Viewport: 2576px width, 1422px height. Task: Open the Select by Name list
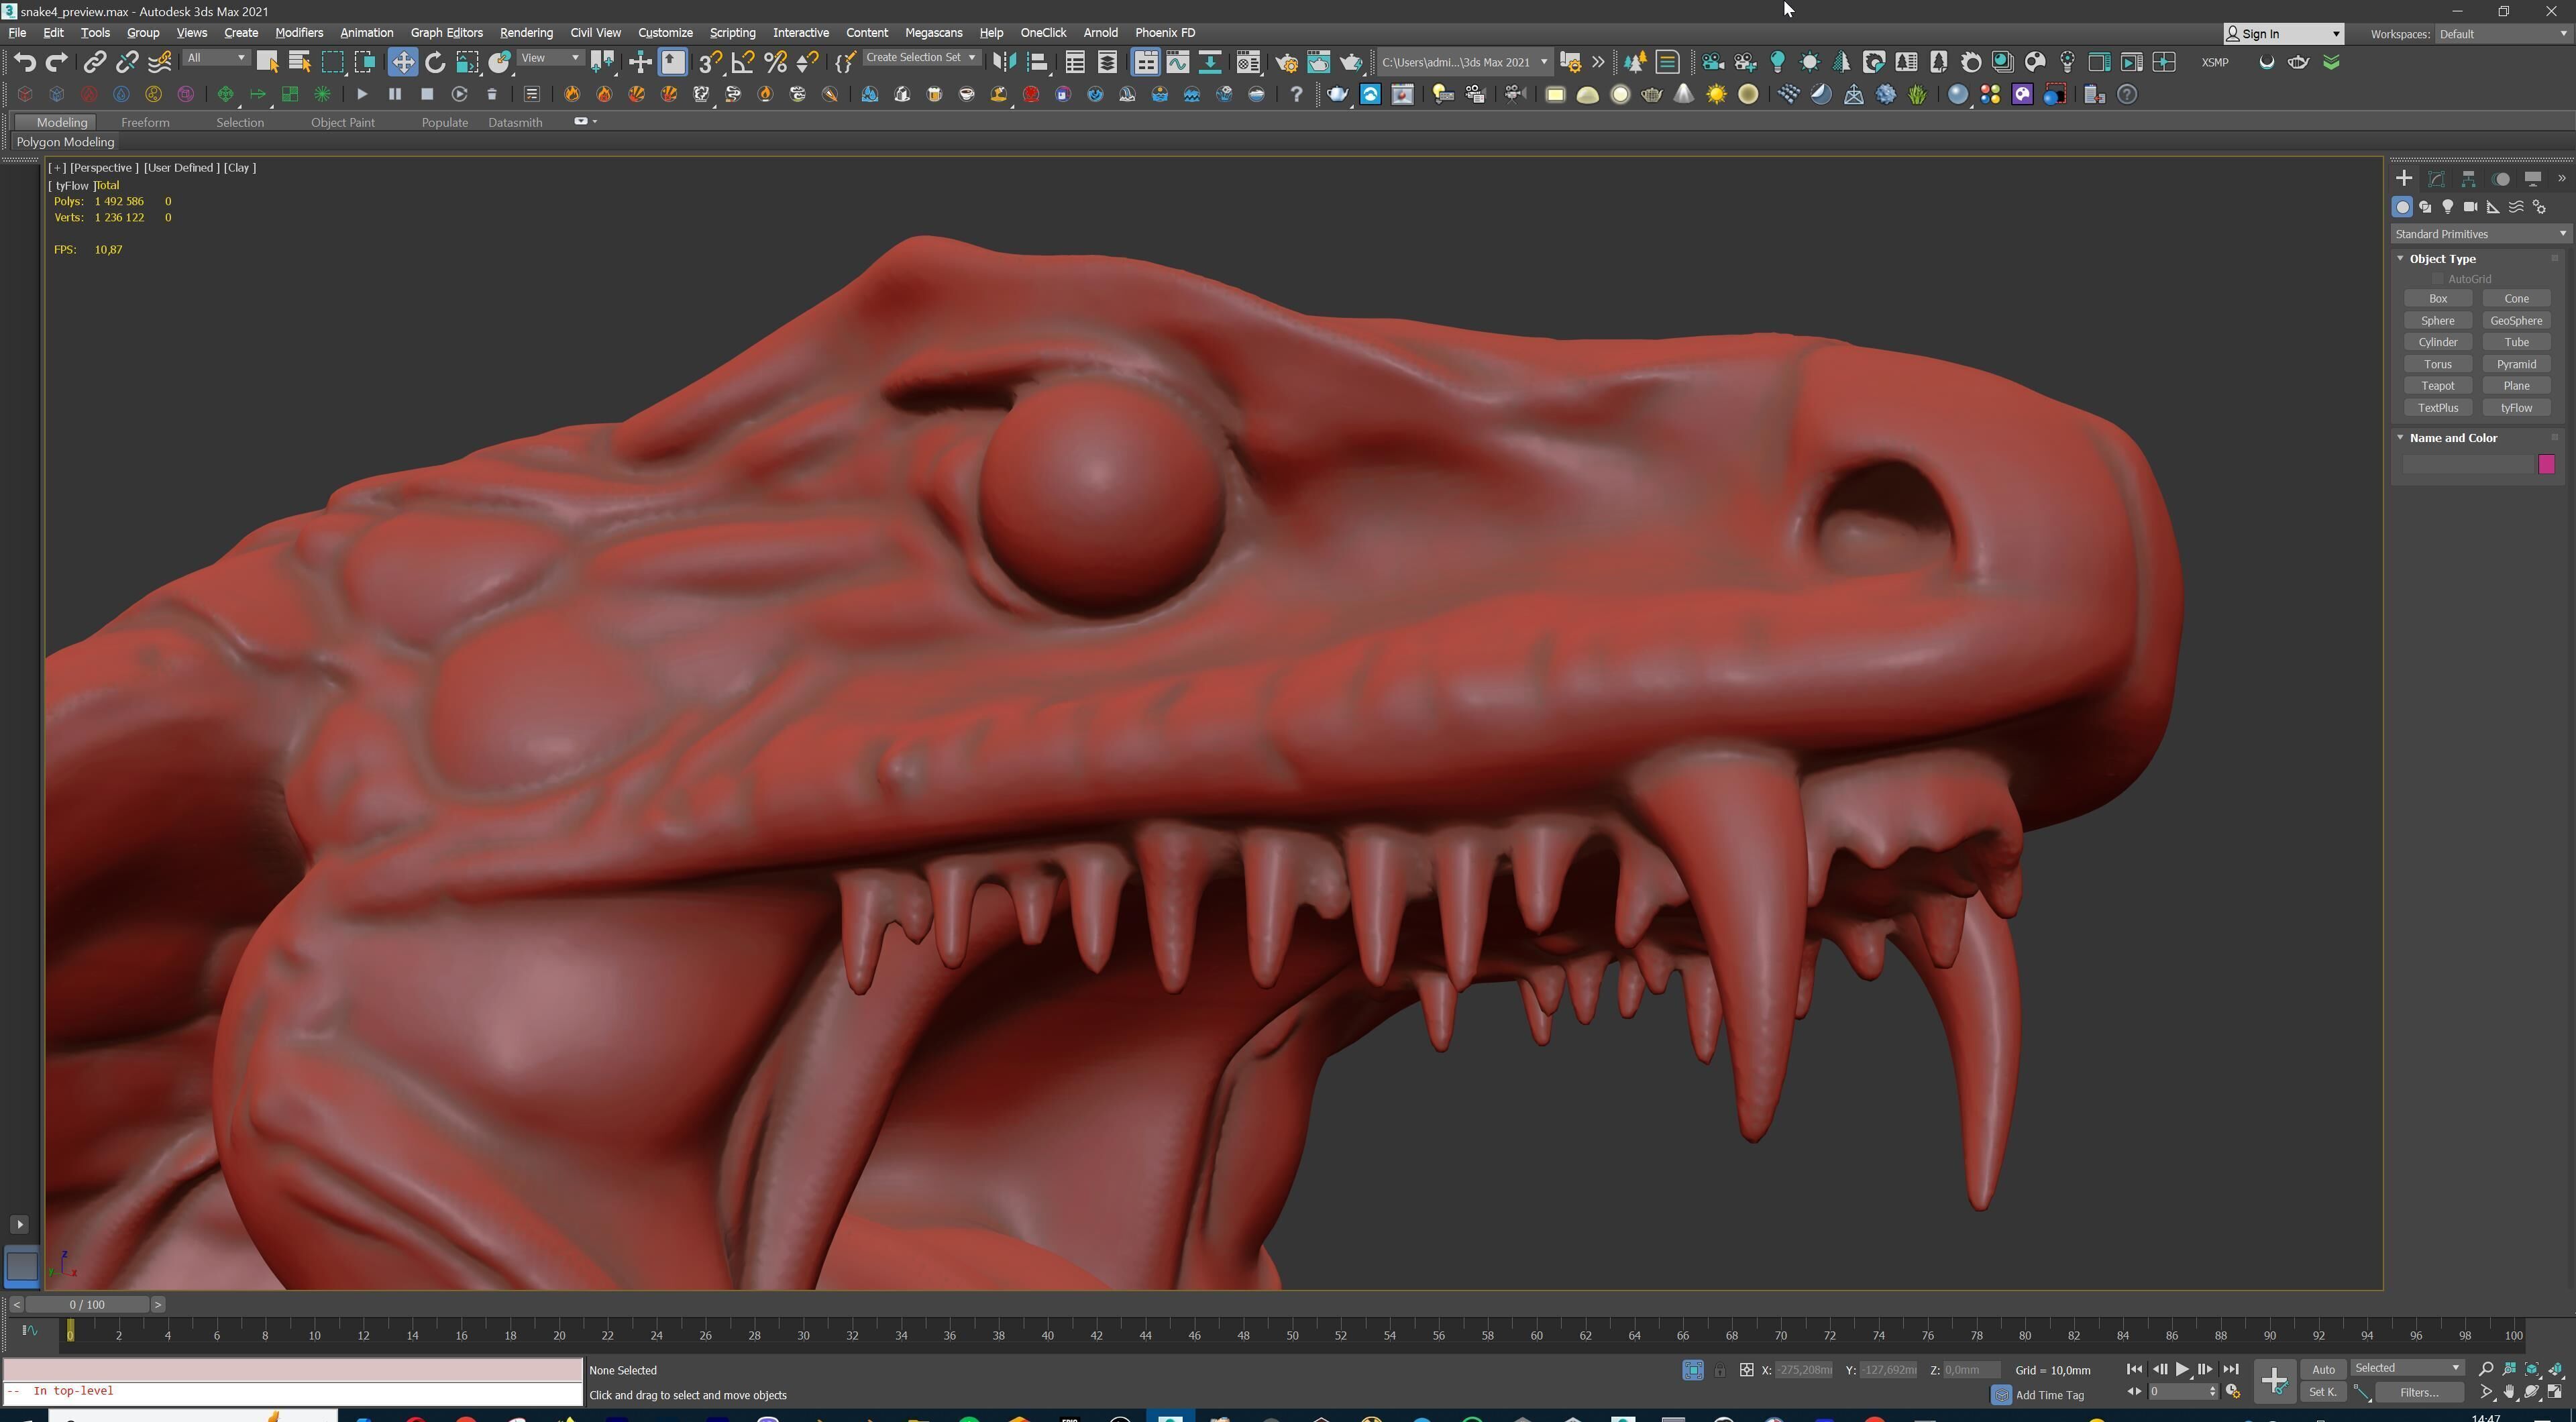tap(299, 62)
